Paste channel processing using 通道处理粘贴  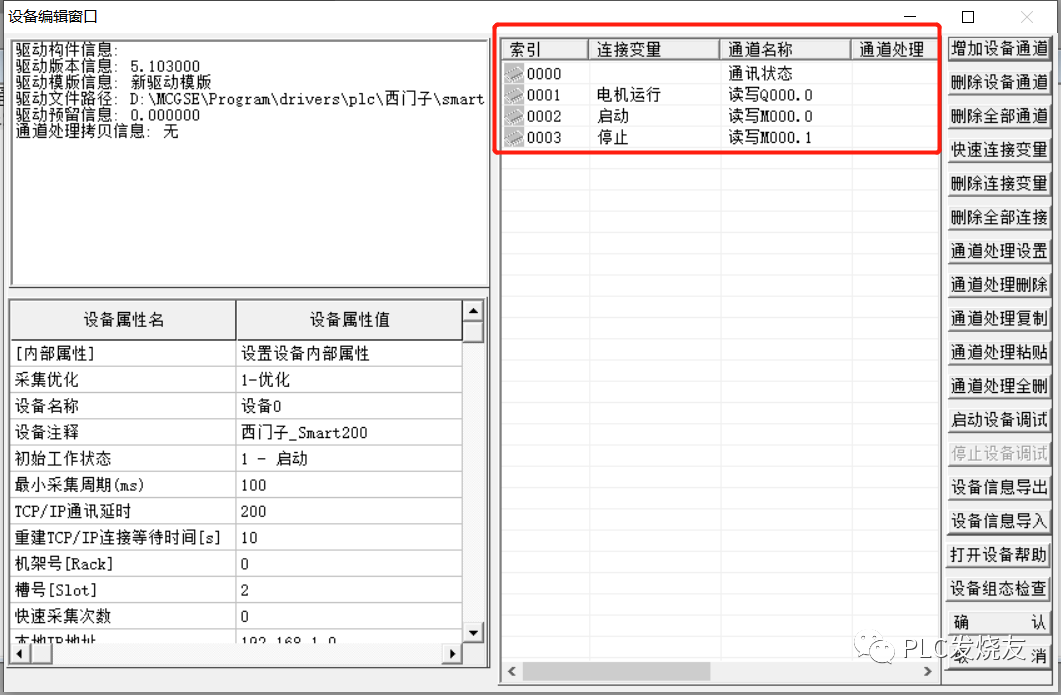click(x=999, y=353)
